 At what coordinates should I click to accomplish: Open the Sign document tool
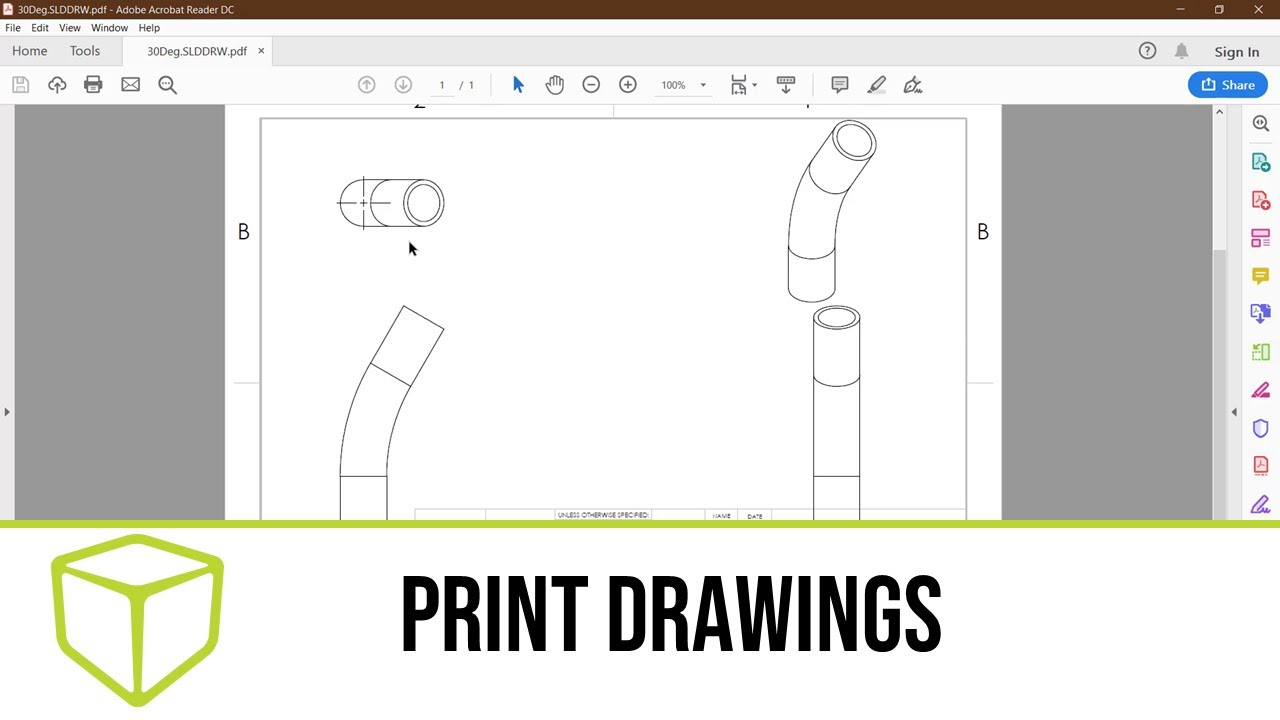912,85
